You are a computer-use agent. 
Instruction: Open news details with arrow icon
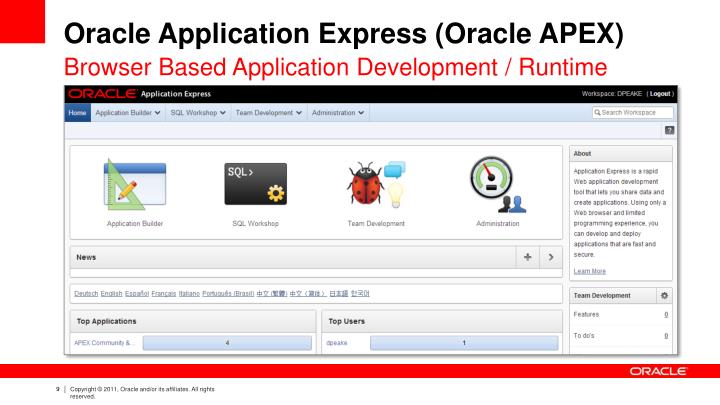(x=551, y=257)
